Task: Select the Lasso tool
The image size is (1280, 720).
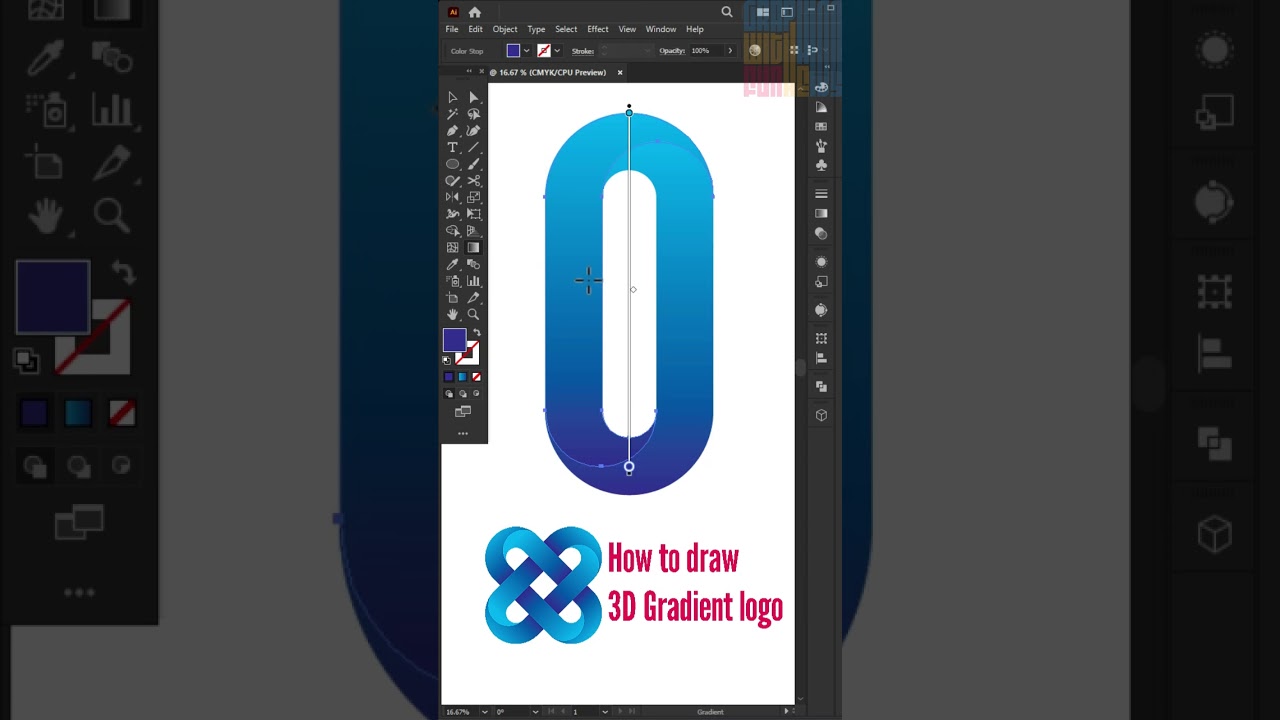Action: click(x=473, y=114)
